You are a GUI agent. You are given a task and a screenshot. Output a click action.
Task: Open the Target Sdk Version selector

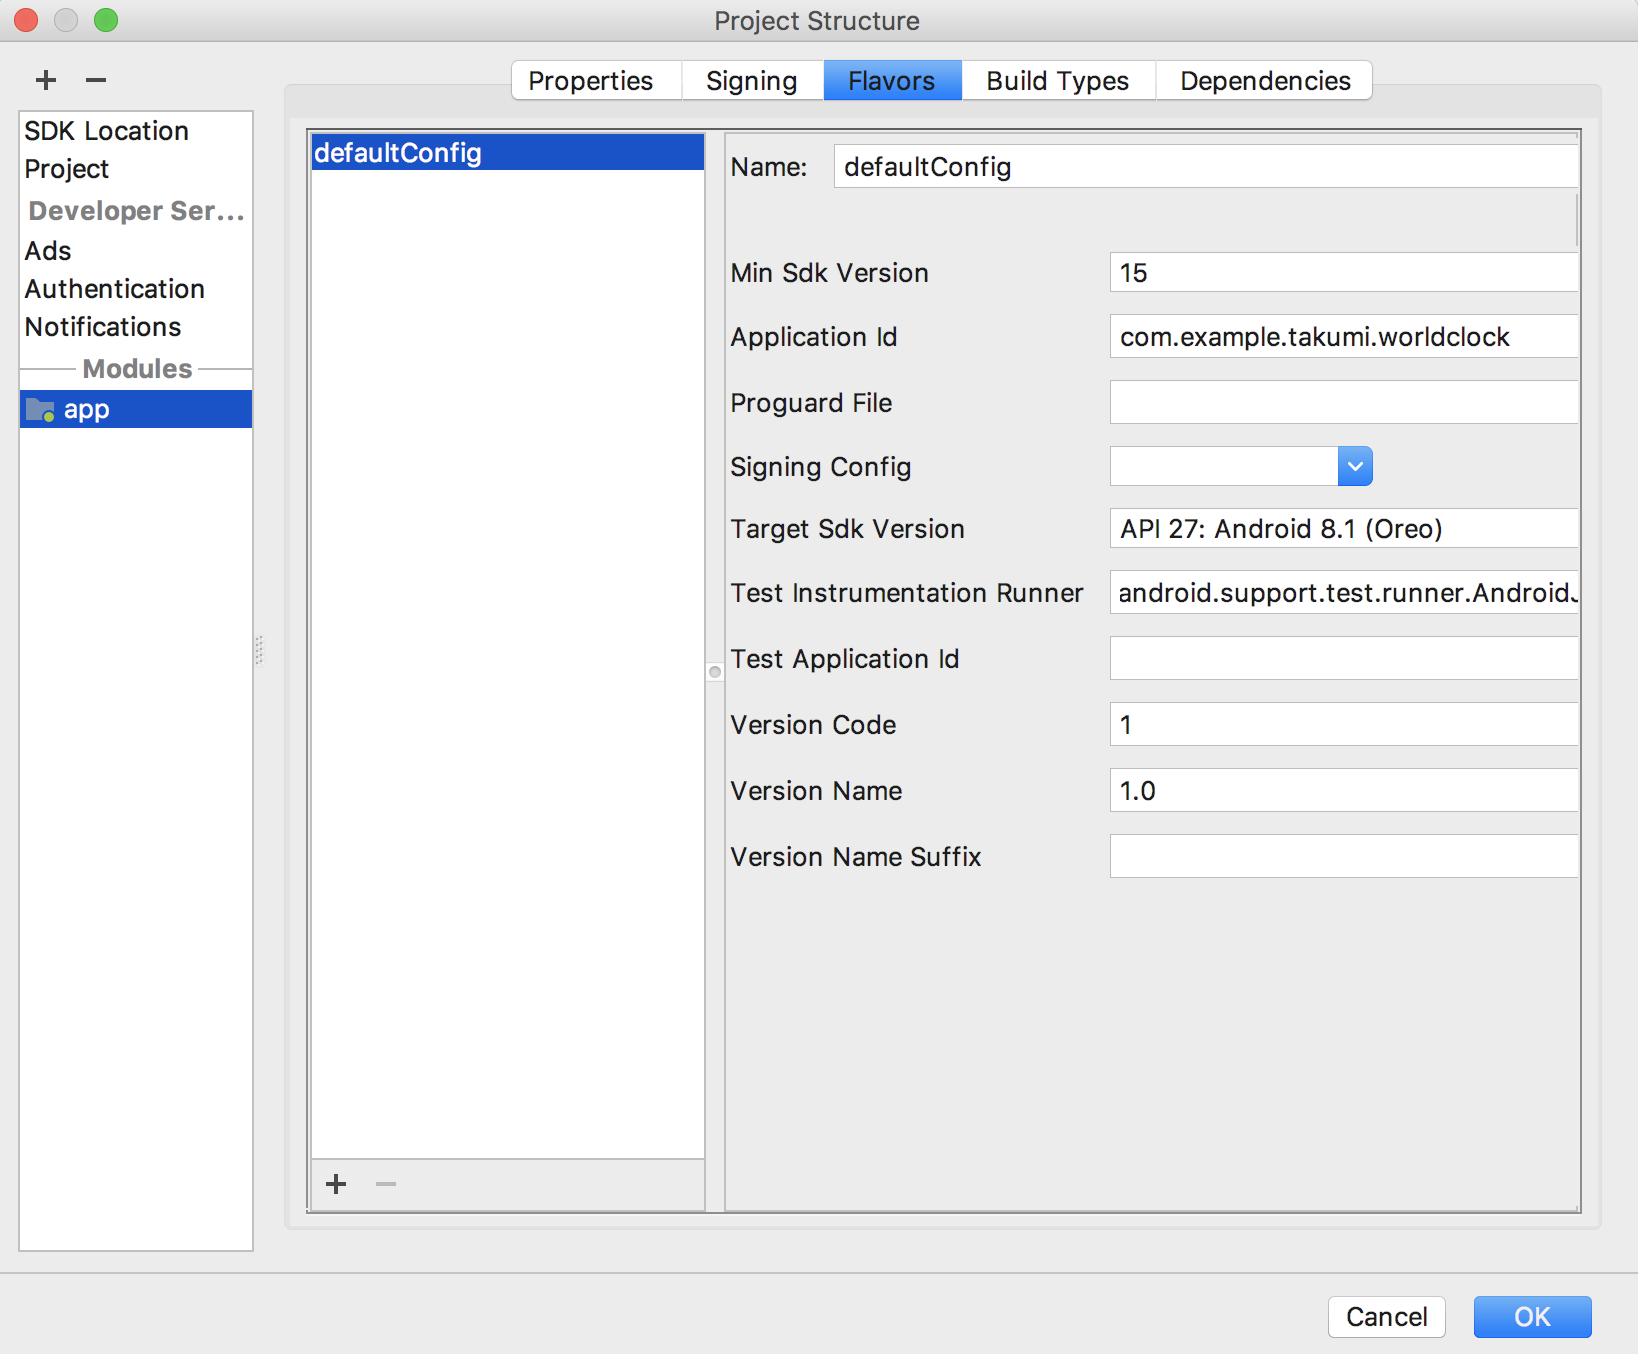1342,528
